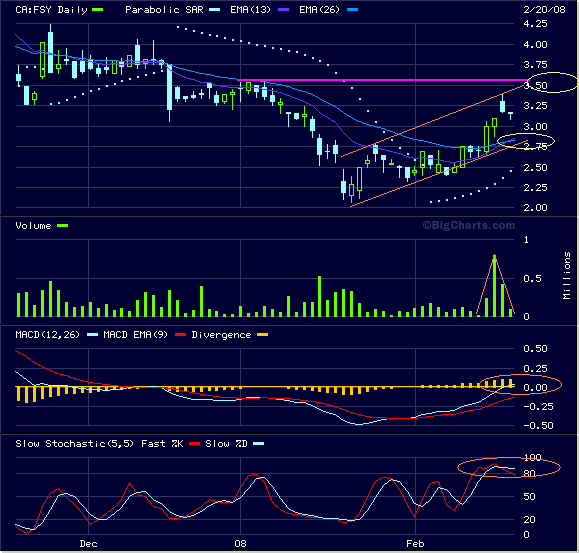Image resolution: width=579 pixels, height=553 pixels.
Task: Click the purple EMA(13) legend swatch
Action: click(x=283, y=10)
